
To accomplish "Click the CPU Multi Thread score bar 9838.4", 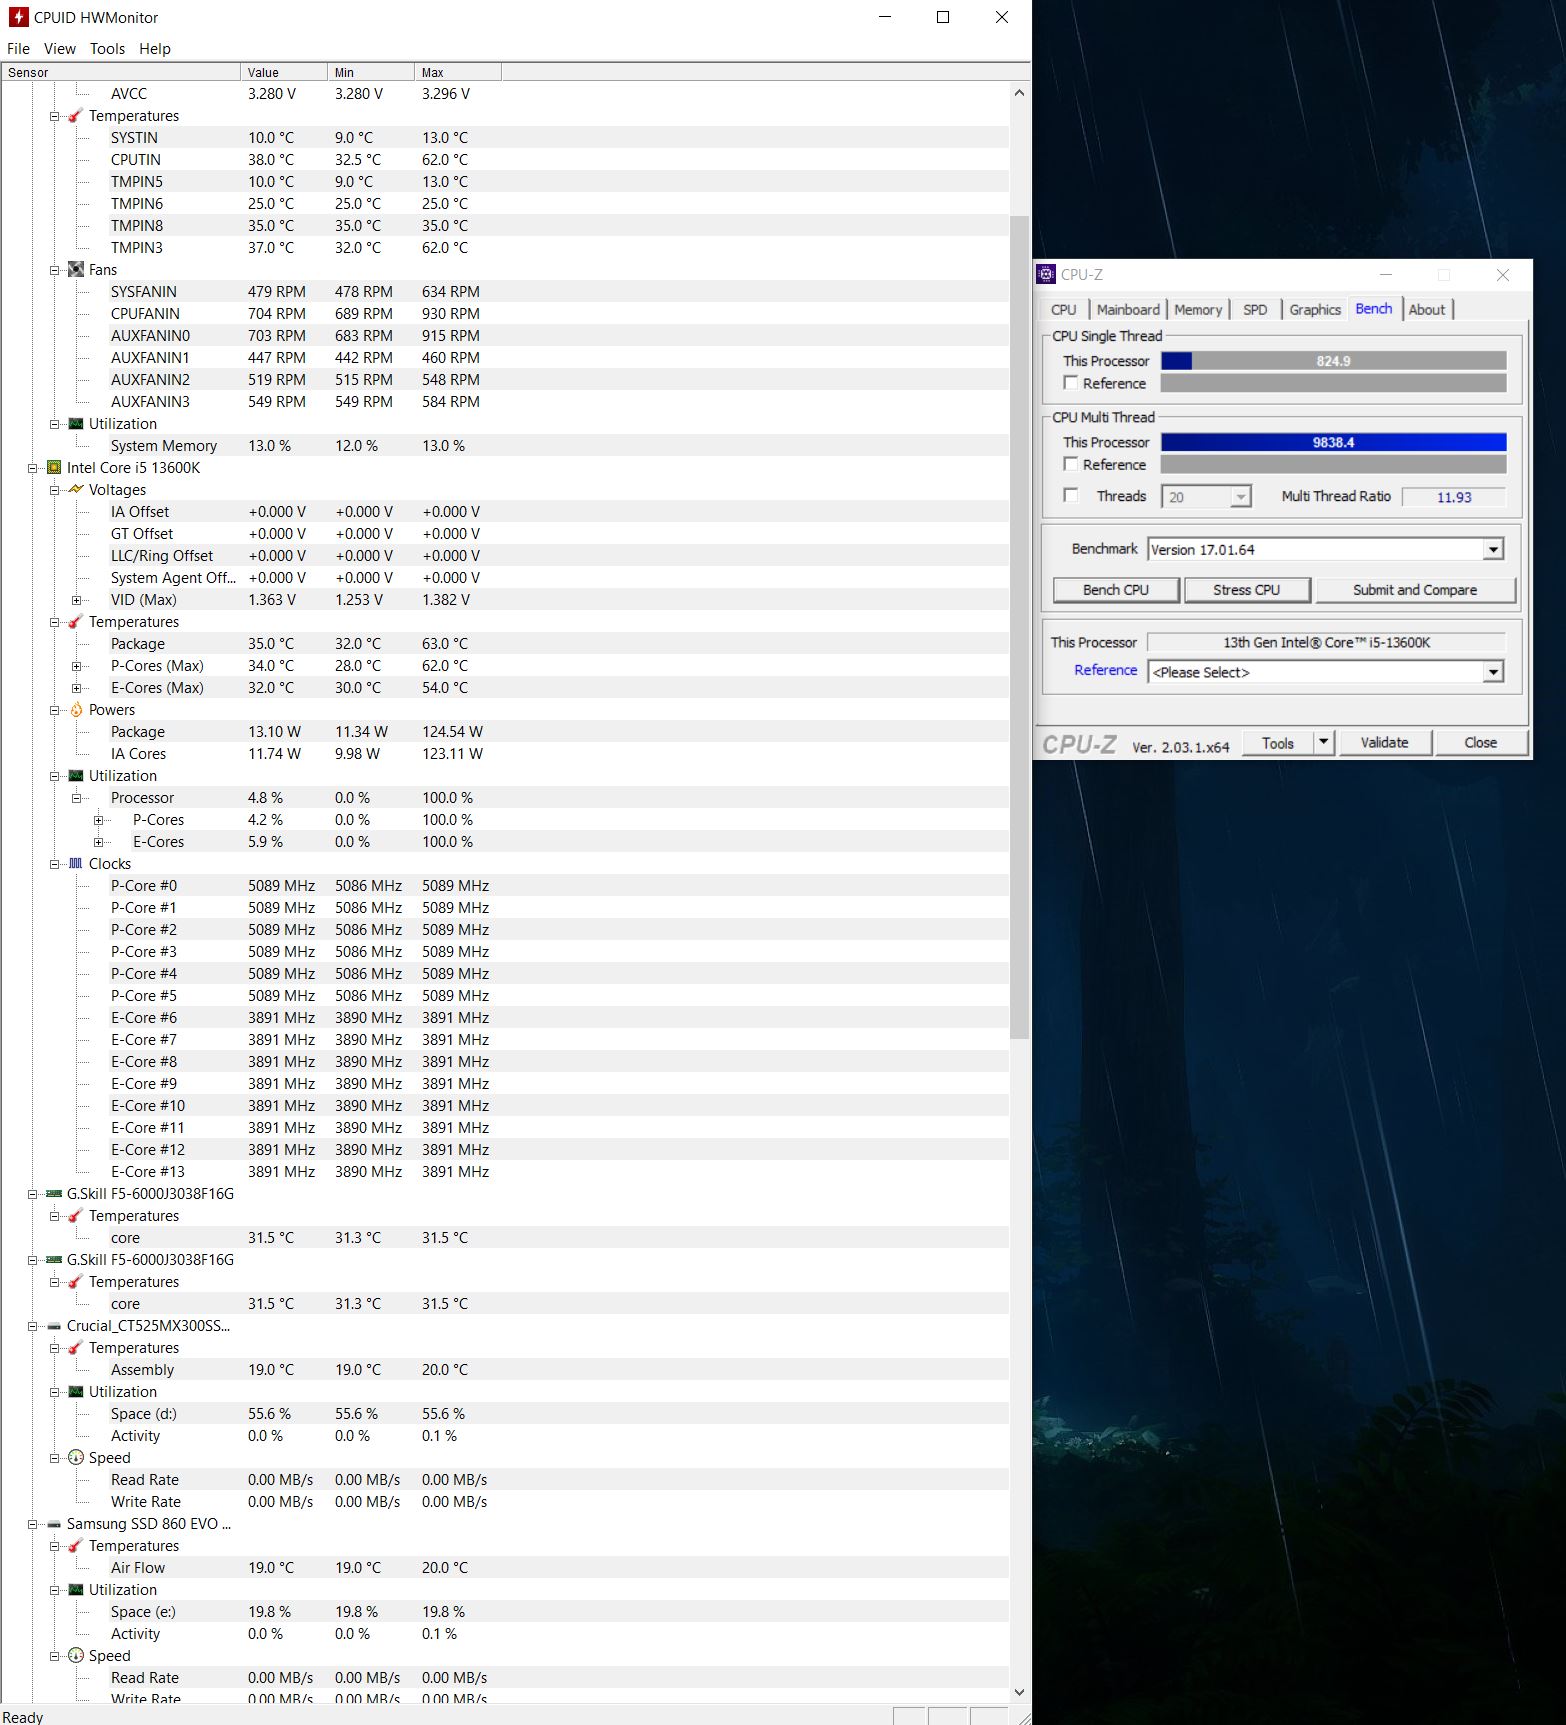I will (1333, 442).
